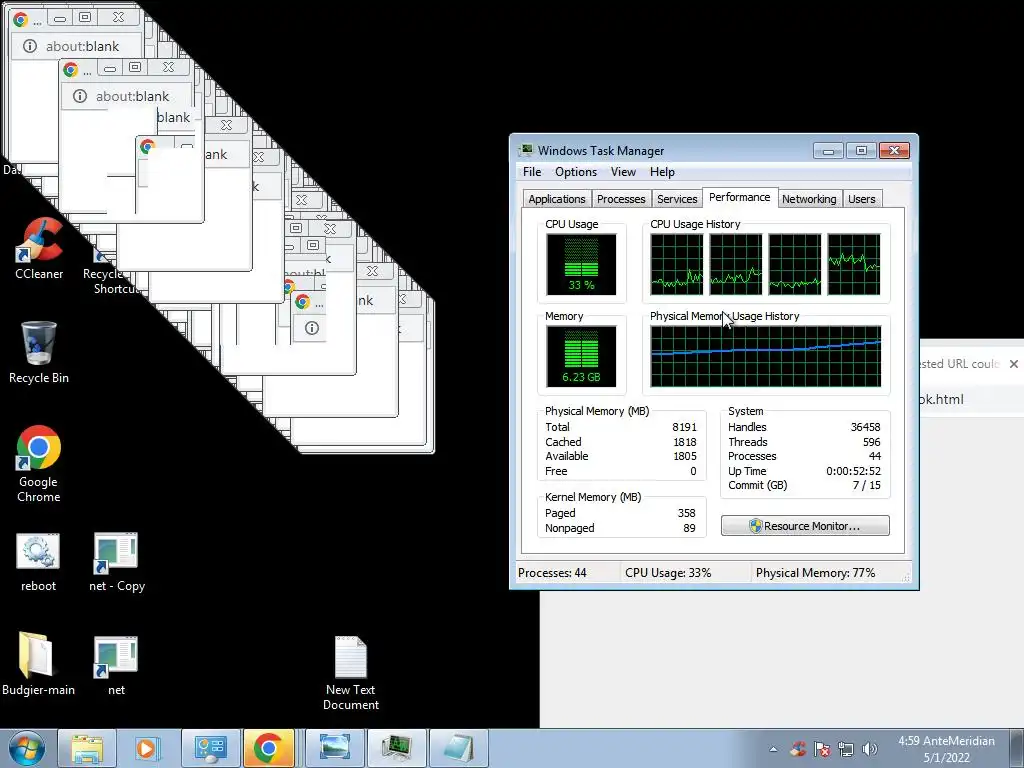Click the about:blank address in topmost Chrome window
Image resolution: width=1024 pixels, height=768 pixels.
[x=82, y=46]
